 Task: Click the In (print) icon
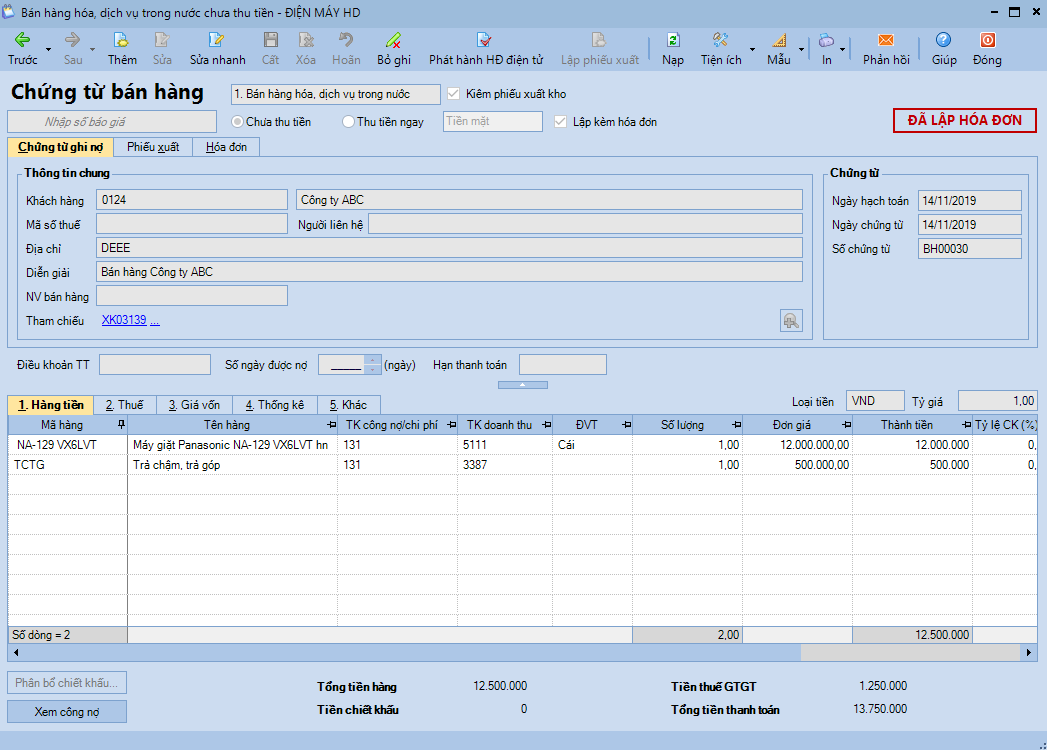pyautogui.click(x=826, y=40)
